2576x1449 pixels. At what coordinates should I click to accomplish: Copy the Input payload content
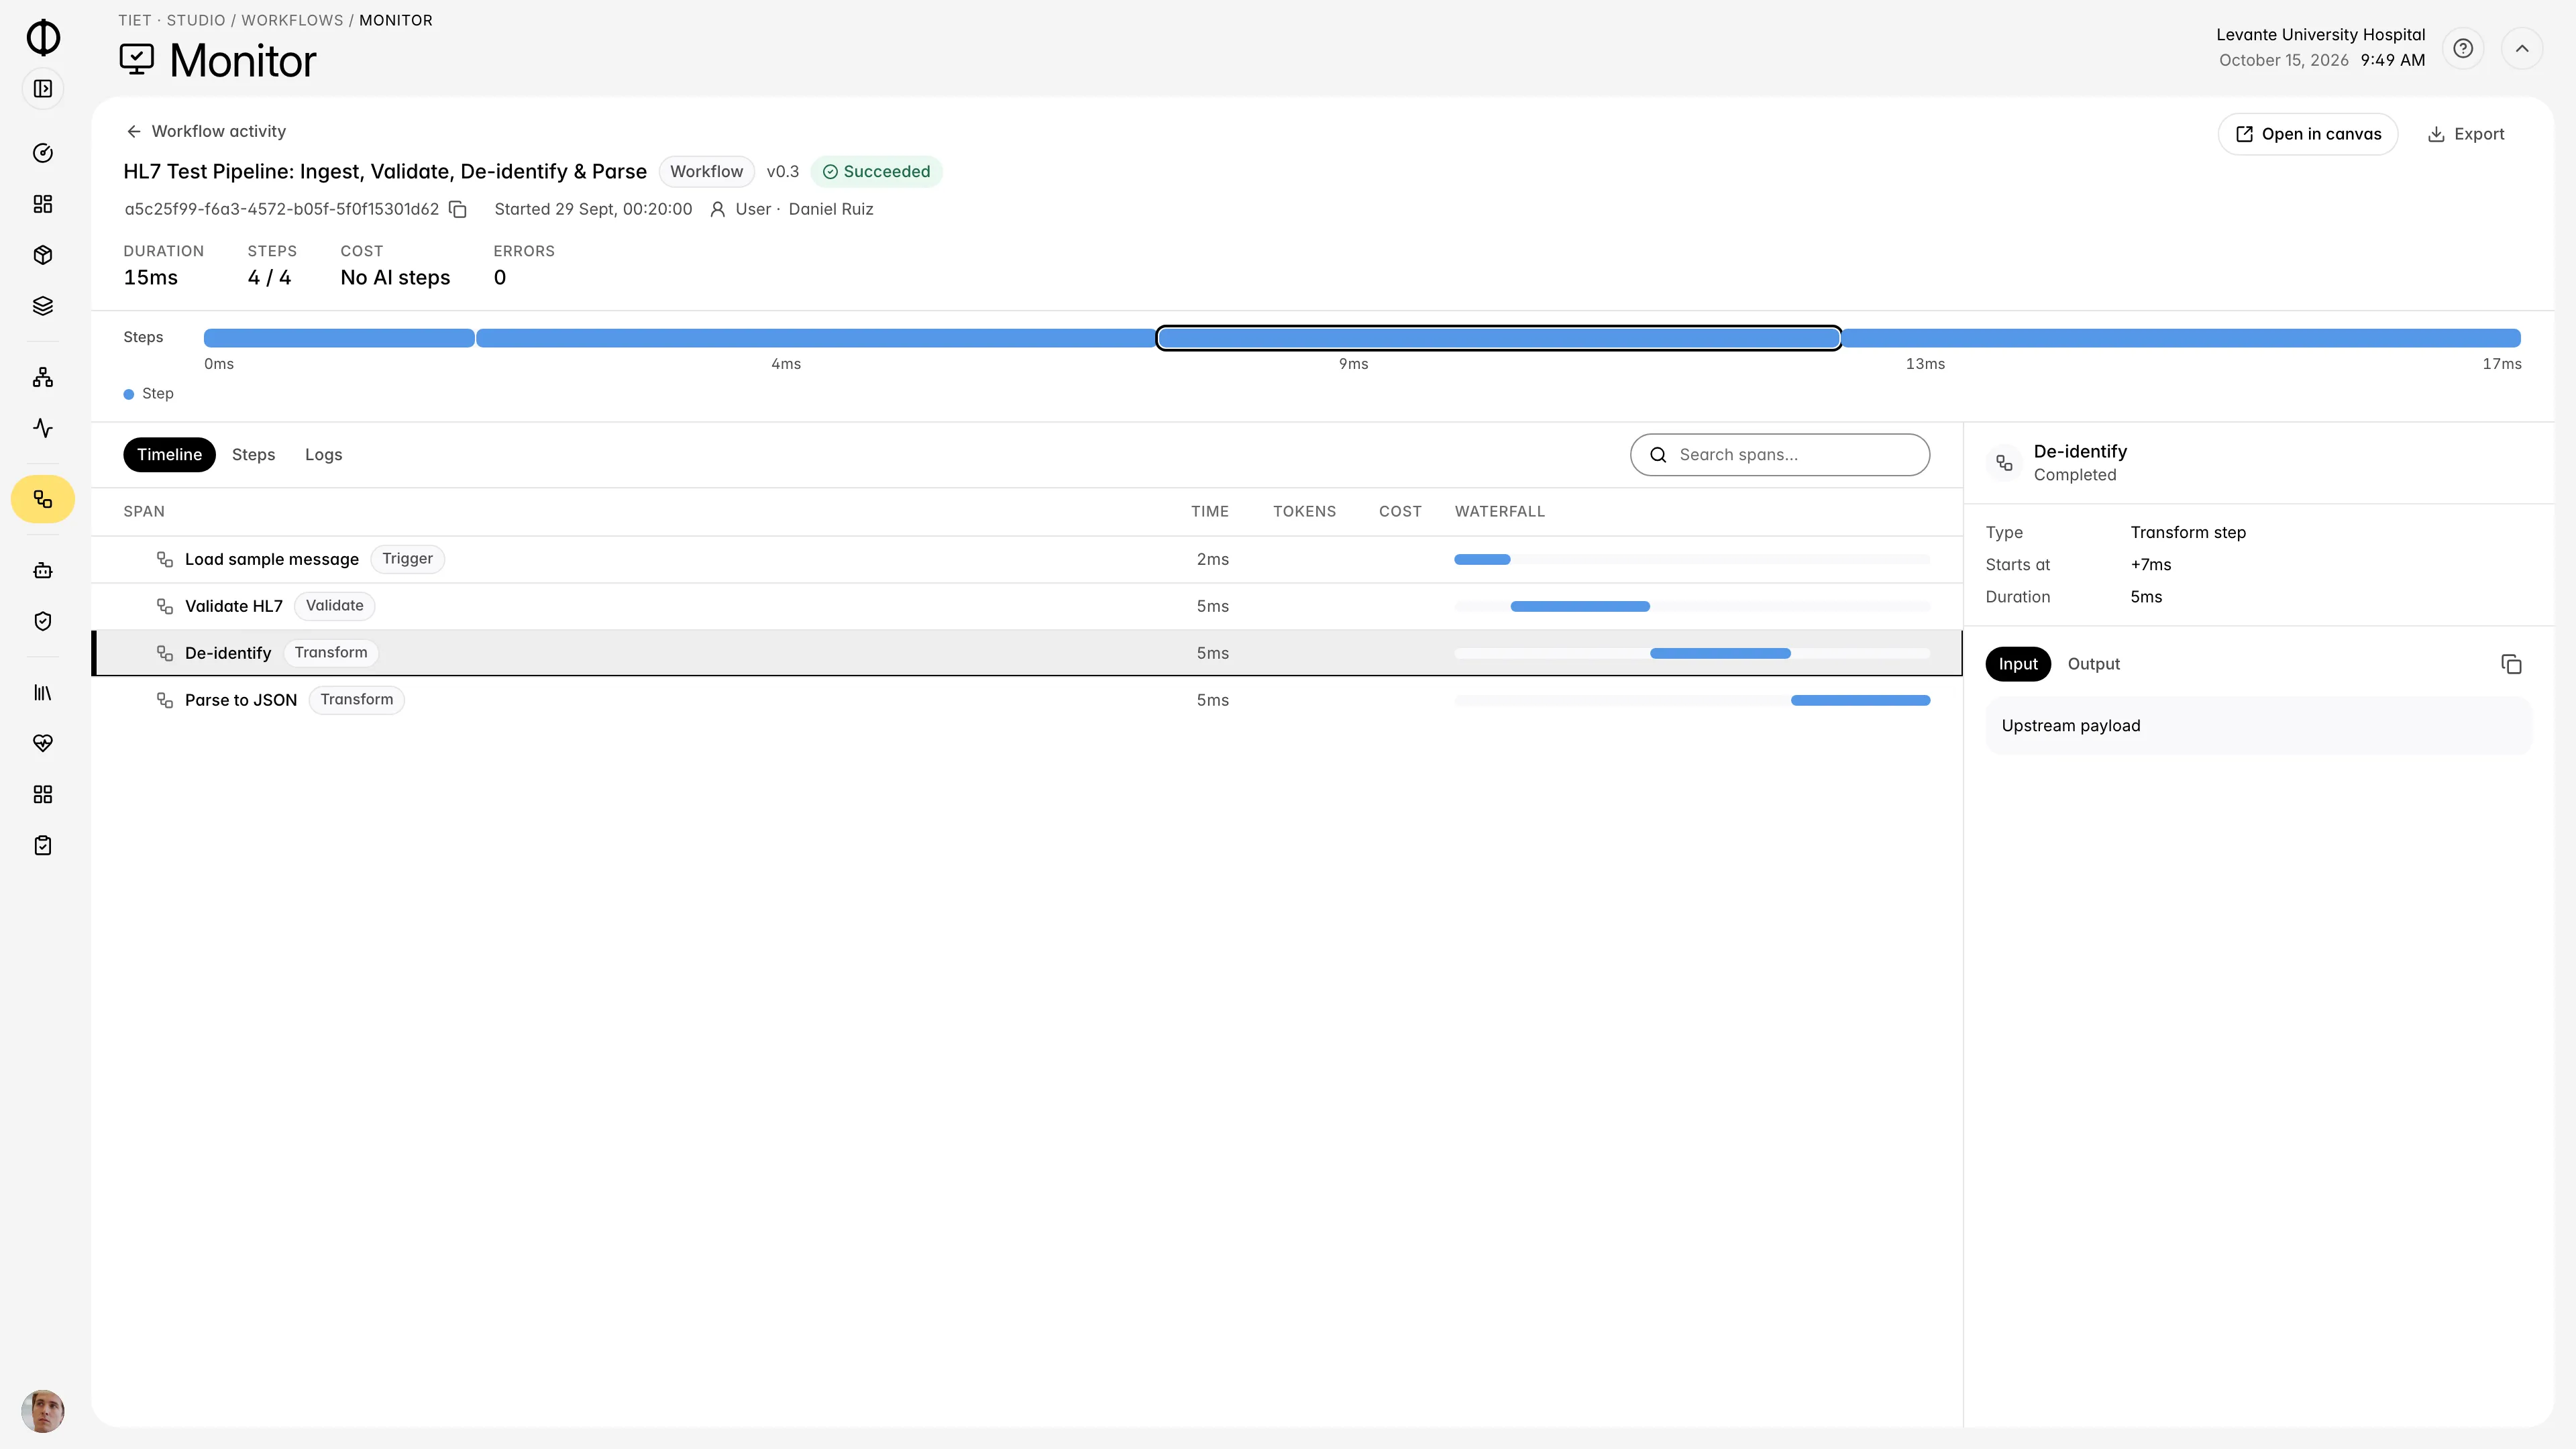pyautogui.click(x=2511, y=664)
